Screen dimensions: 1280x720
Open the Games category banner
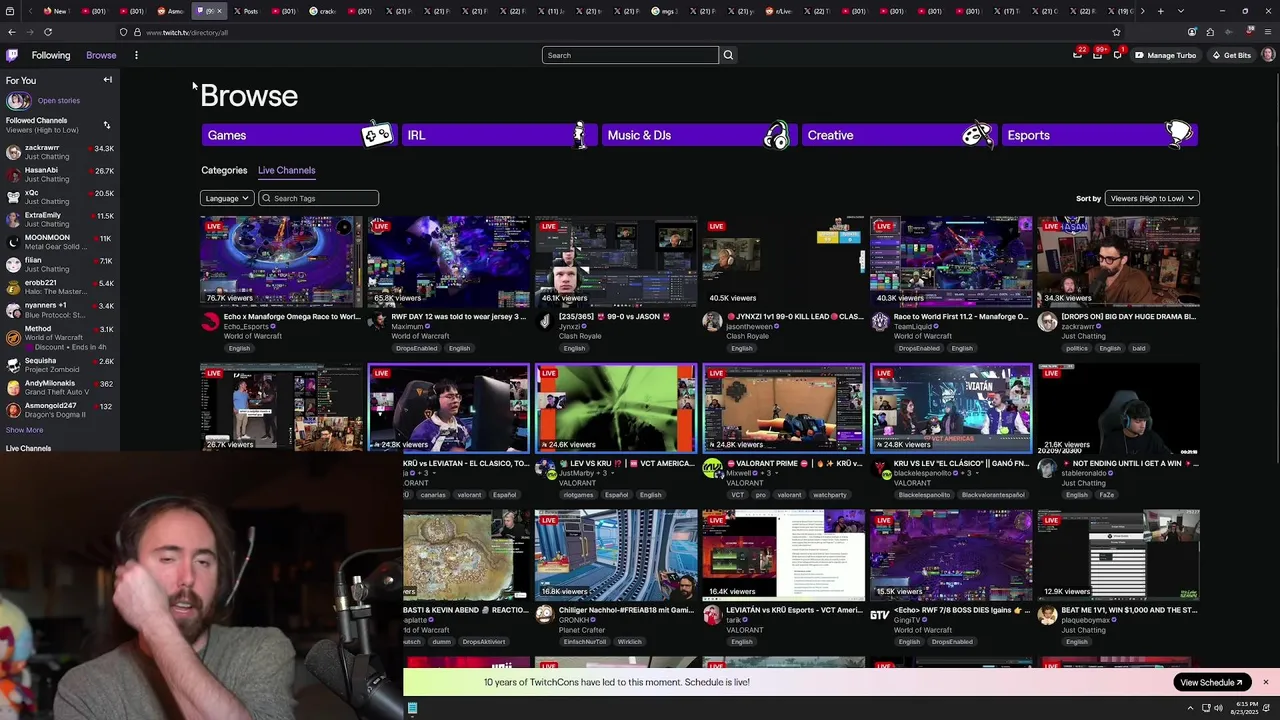tap(299, 135)
